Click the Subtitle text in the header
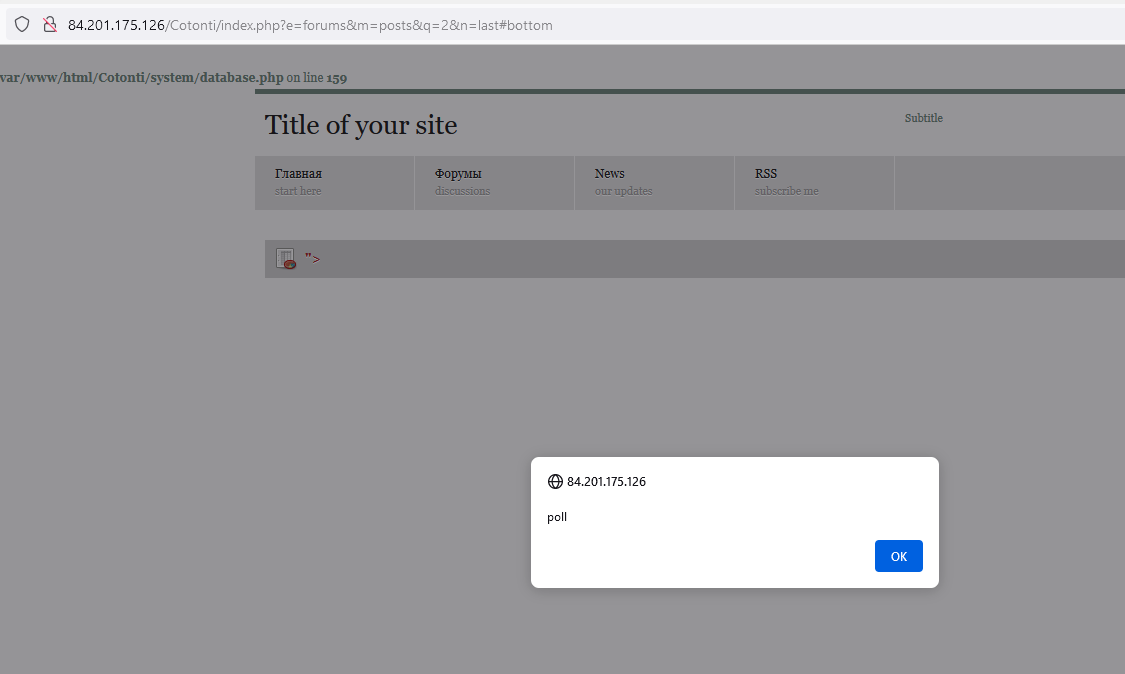This screenshot has width=1125, height=674. 923,117
